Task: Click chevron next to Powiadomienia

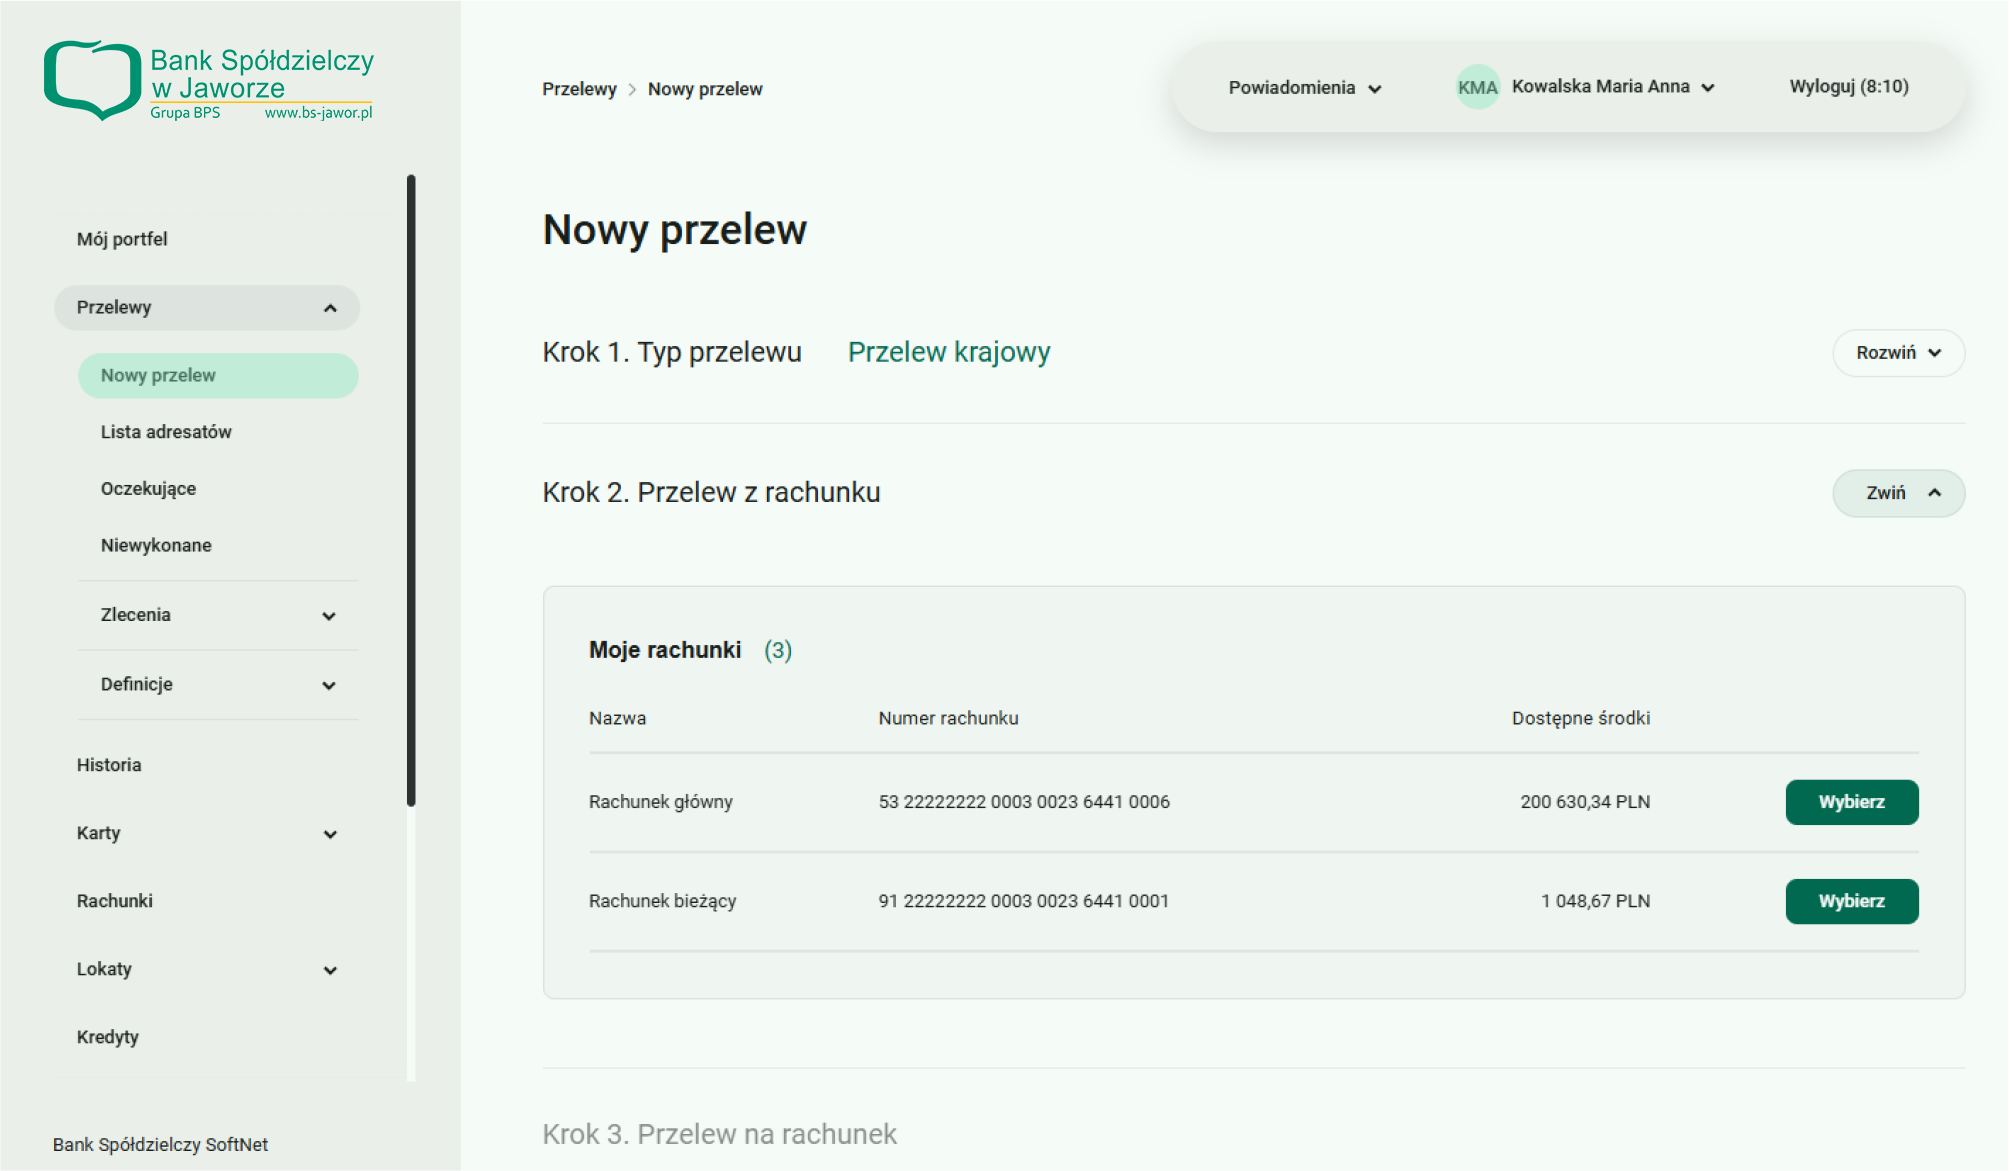Action: click(x=1375, y=89)
